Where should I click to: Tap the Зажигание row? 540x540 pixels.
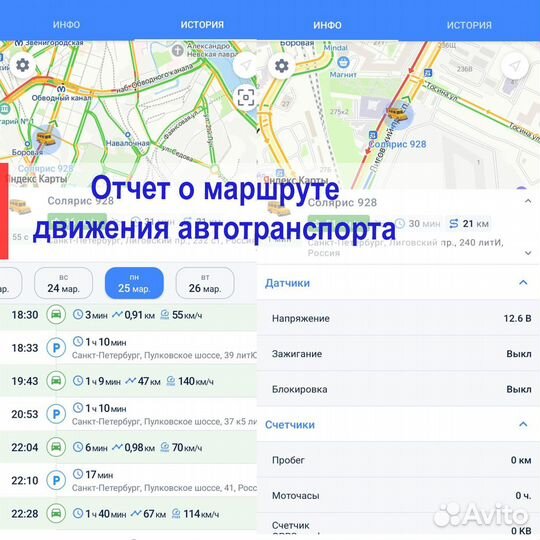(x=398, y=354)
